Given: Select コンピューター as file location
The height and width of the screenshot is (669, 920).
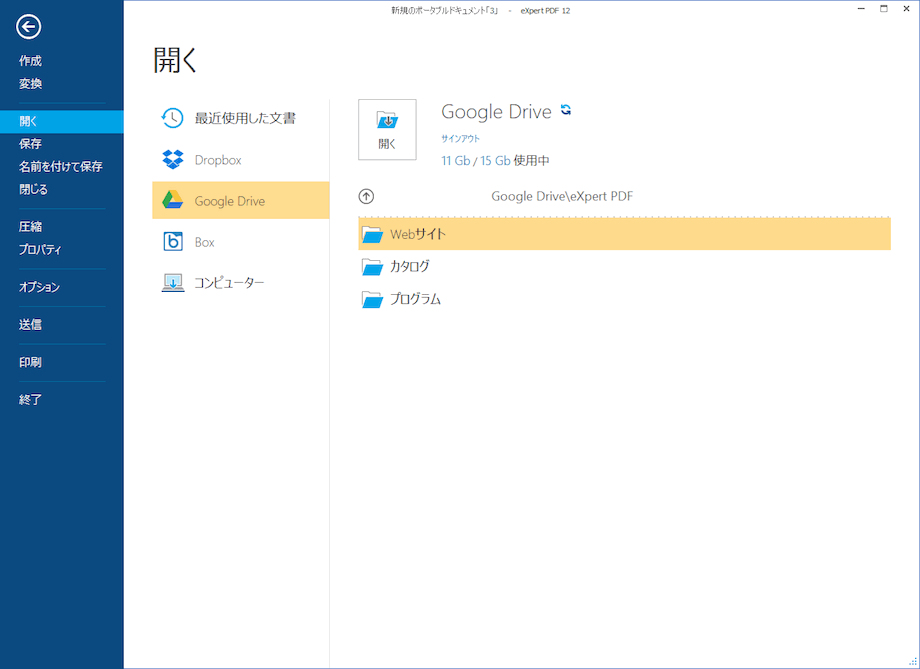Looking at the screenshot, I should 241,283.
